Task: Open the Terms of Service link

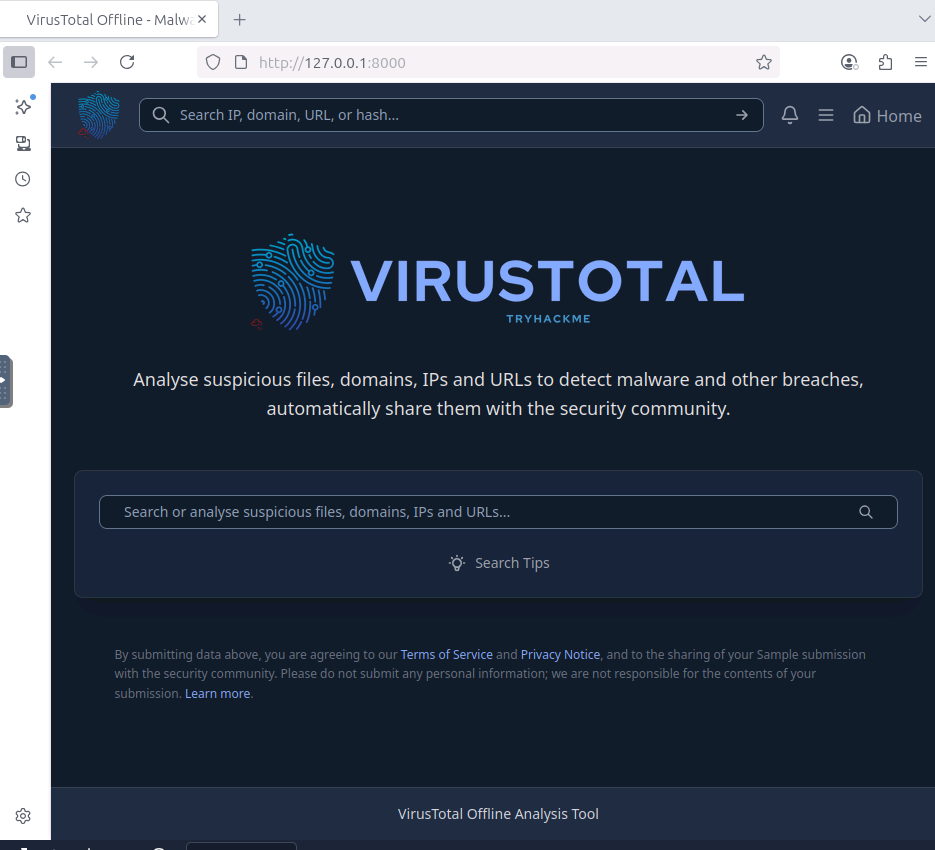Action: 446,654
